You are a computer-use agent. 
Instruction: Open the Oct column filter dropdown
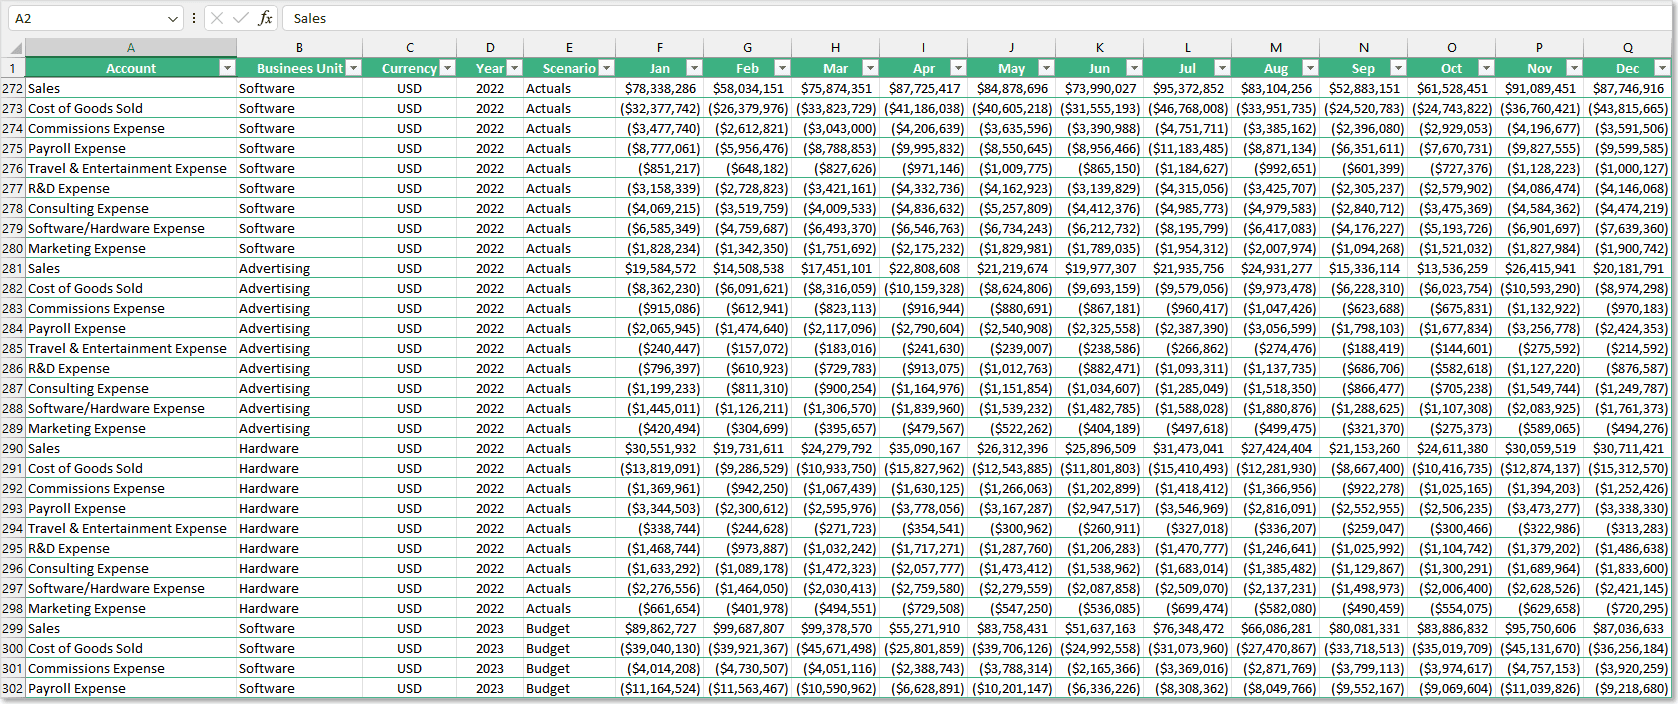click(1486, 68)
